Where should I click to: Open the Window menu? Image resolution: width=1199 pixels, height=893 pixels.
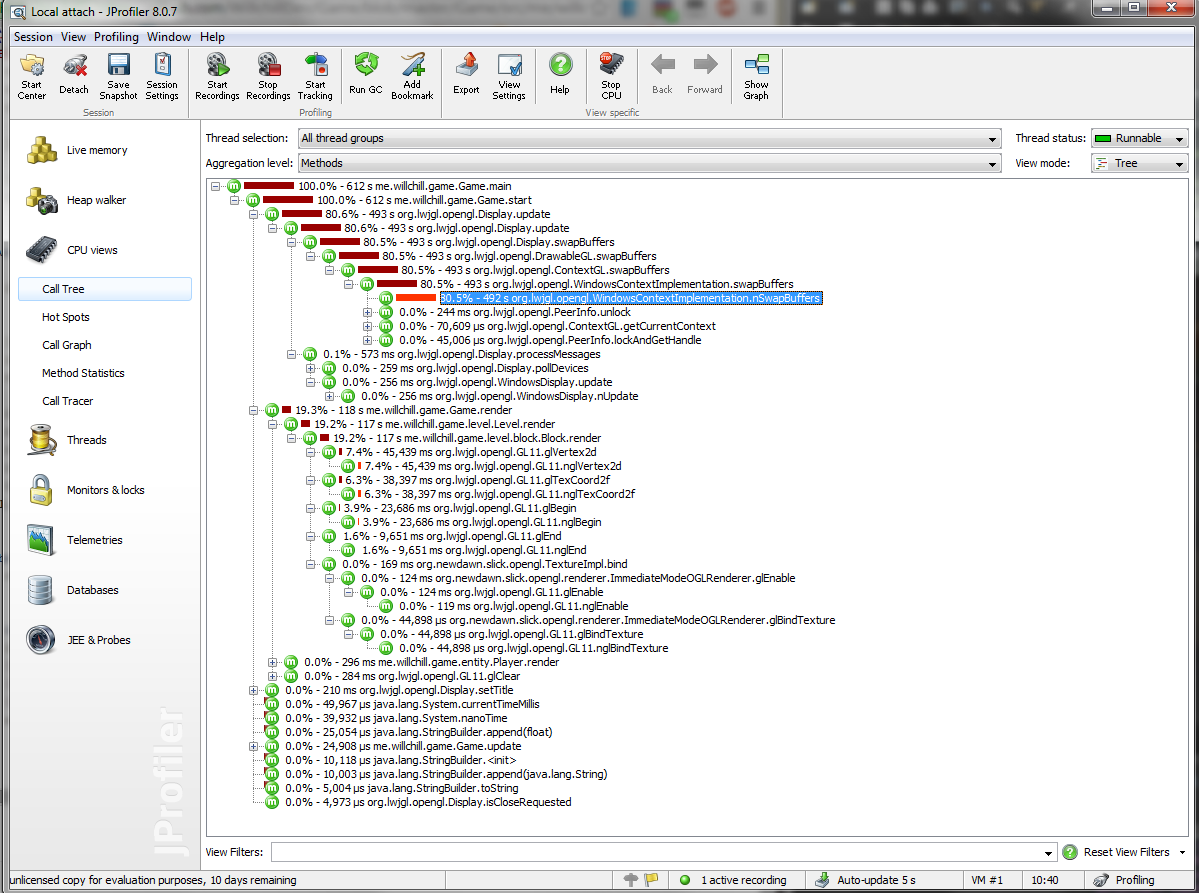pos(169,37)
